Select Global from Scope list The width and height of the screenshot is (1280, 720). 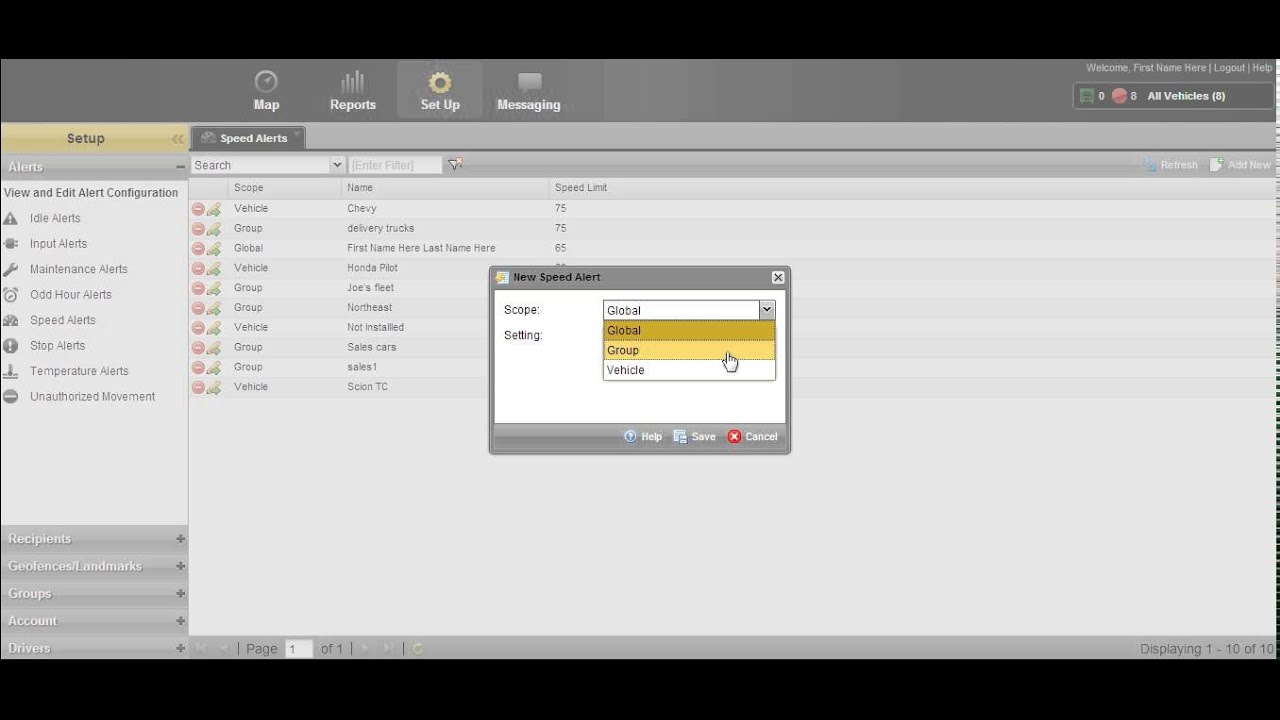689,330
